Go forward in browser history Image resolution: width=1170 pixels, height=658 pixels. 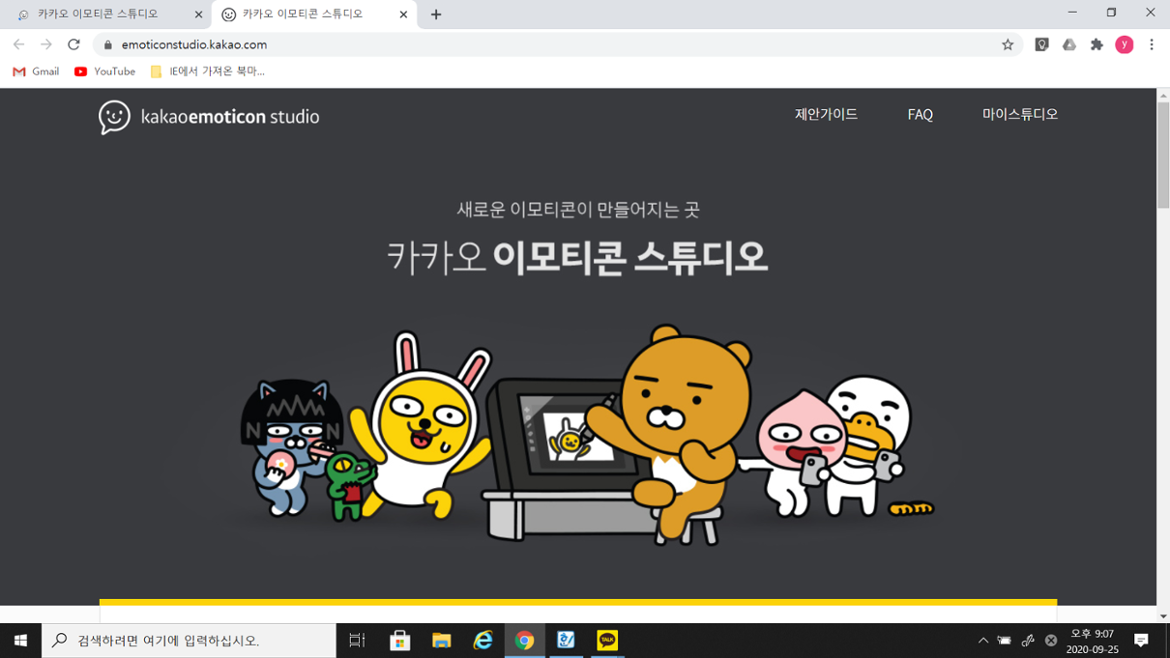coord(46,45)
